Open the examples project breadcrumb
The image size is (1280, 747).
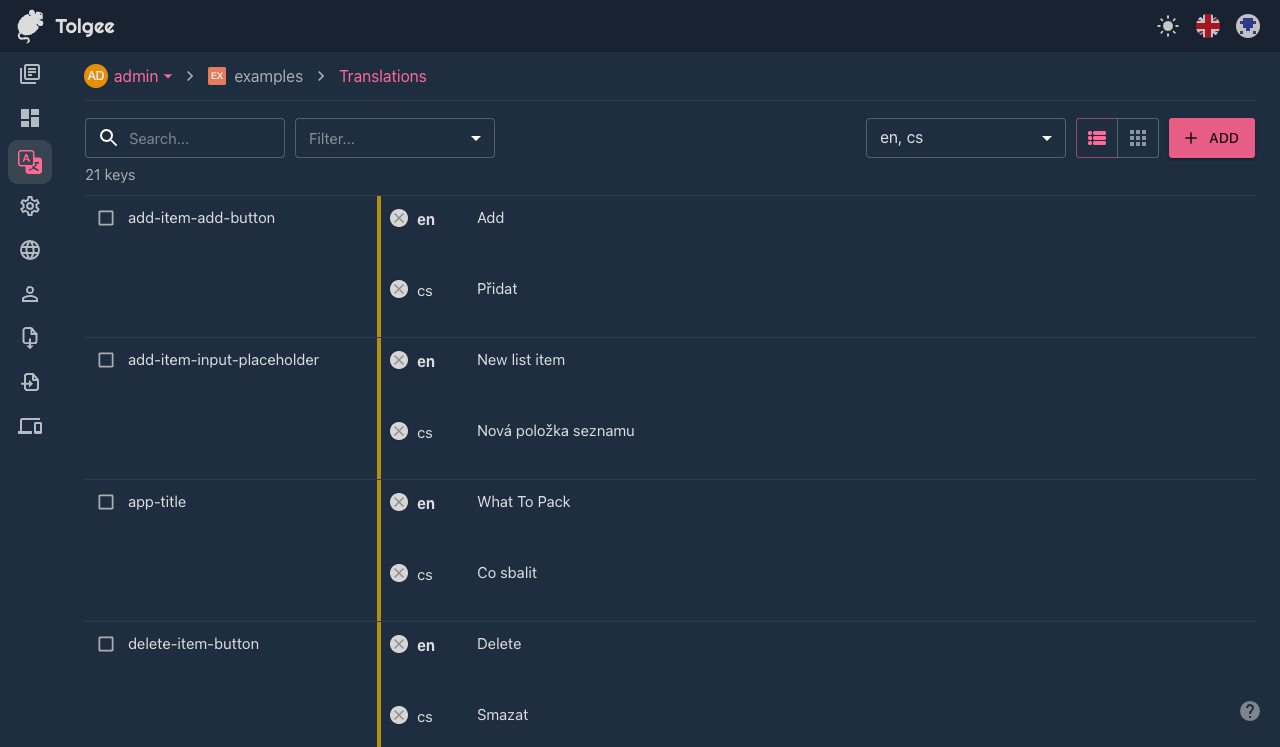[267, 76]
